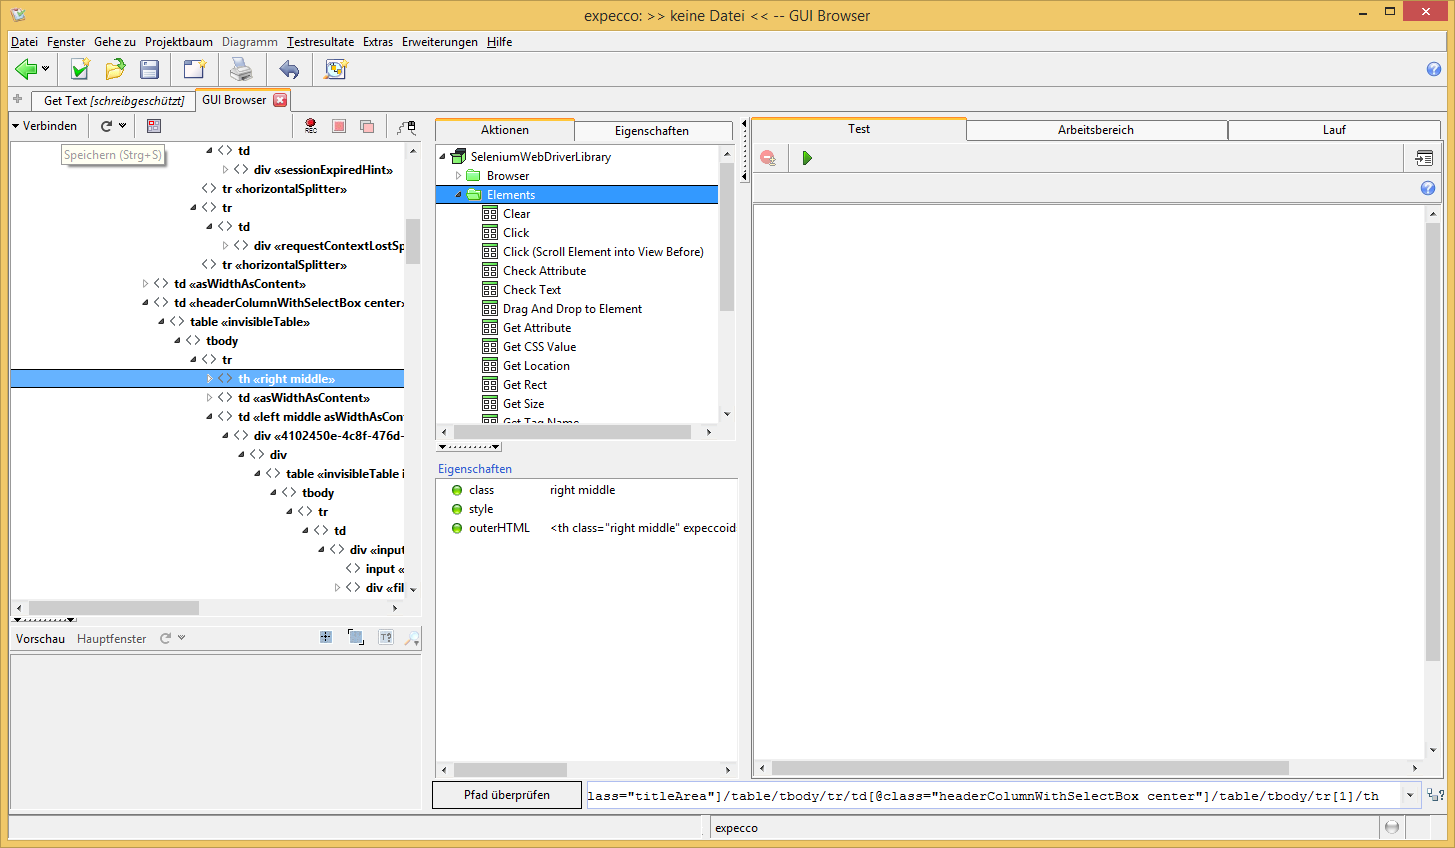Switch to the Arbeitsbereich tab
This screenshot has height=848, width=1455.
pyautogui.click(x=1096, y=130)
